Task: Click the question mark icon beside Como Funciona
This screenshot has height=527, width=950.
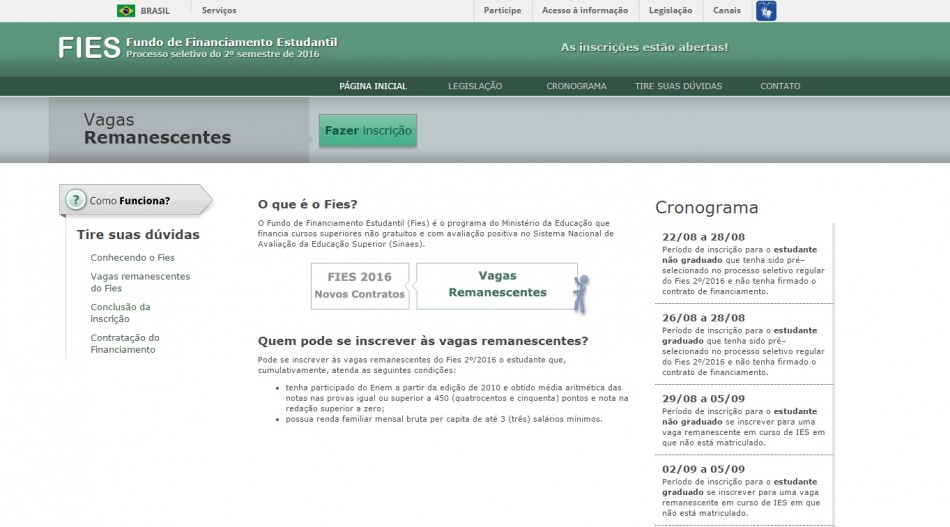Action: point(76,199)
